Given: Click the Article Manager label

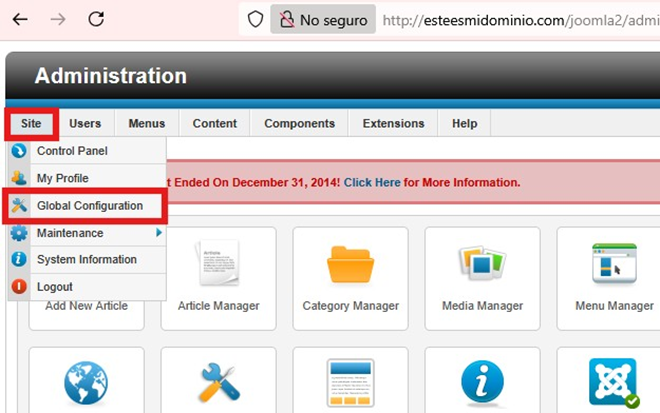Looking at the screenshot, I should (218, 306).
